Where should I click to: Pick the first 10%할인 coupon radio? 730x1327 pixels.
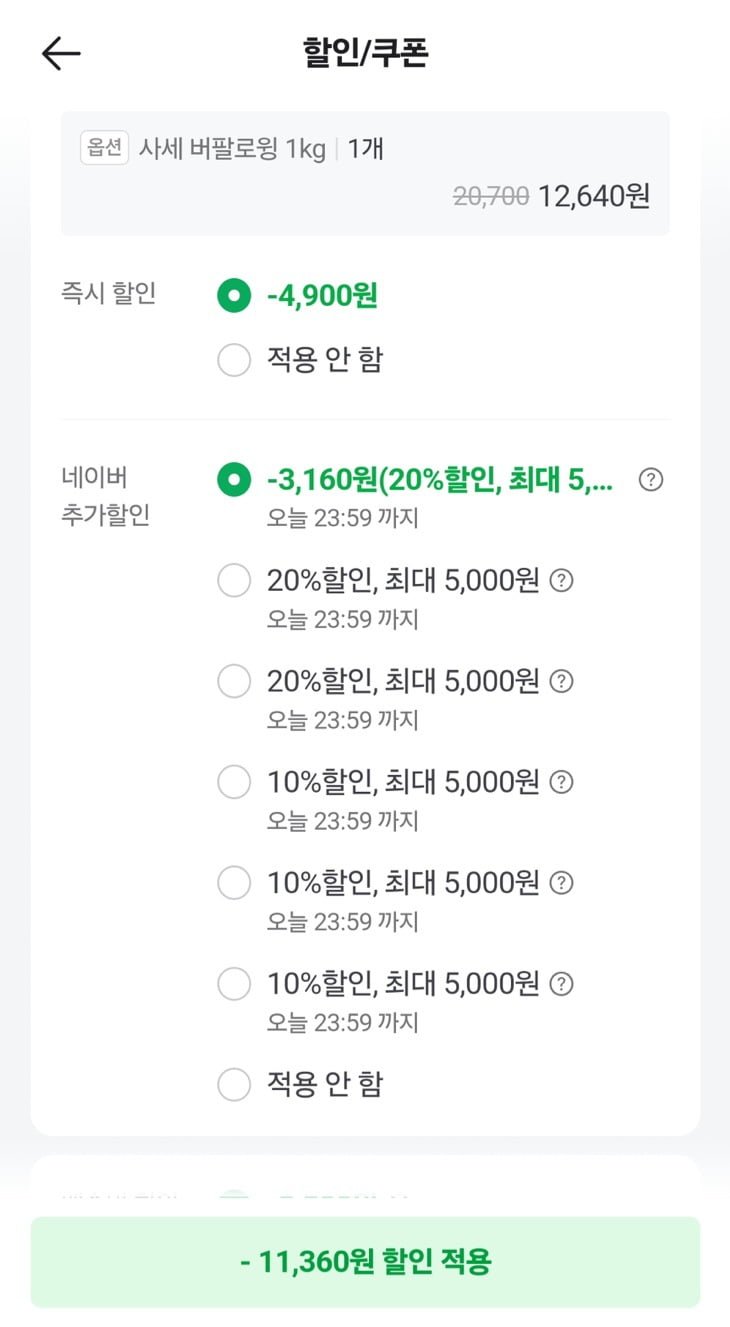234,782
